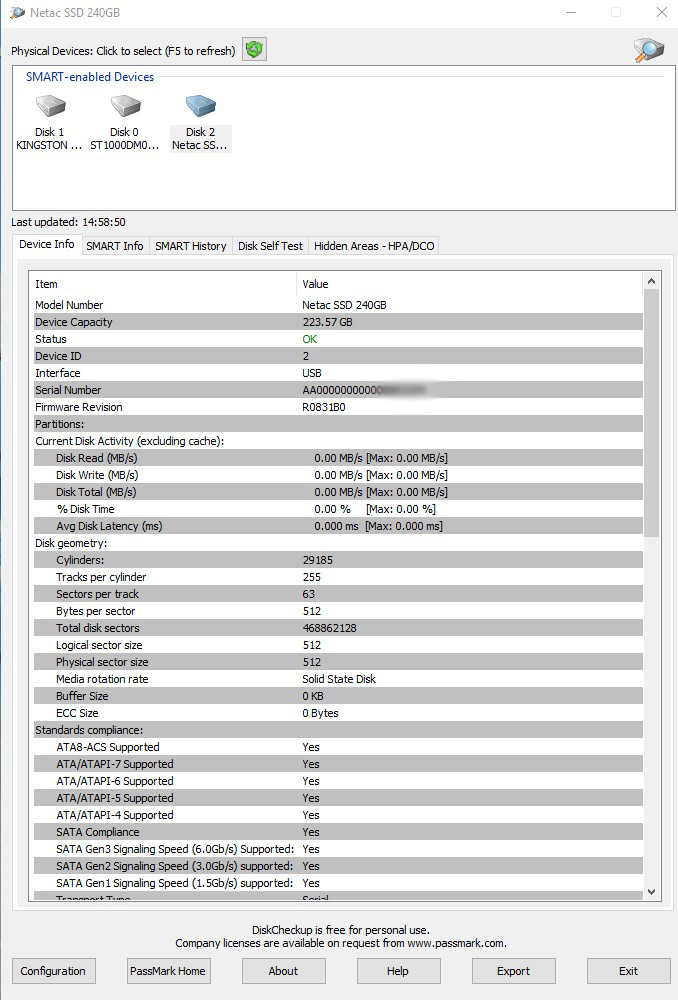The height and width of the screenshot is (1000, 678).
Task: Select SATA Gen3 Signaling Speed row
Action: pyautogui.click(x=336, y=849)
